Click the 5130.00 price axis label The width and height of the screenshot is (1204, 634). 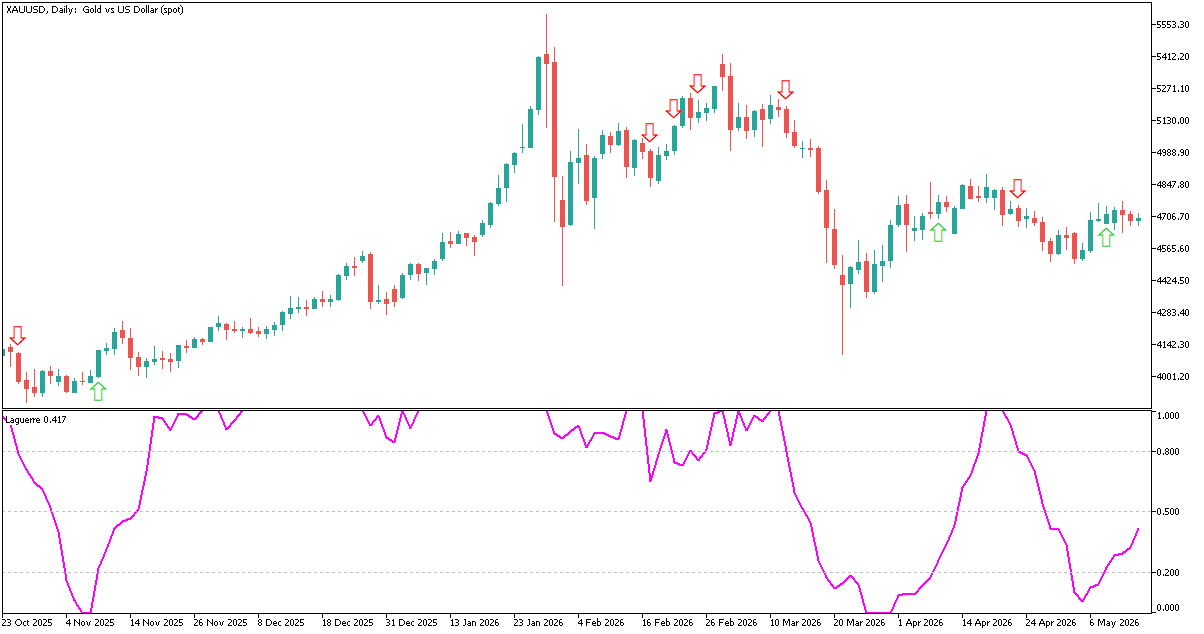point(1174,121)
